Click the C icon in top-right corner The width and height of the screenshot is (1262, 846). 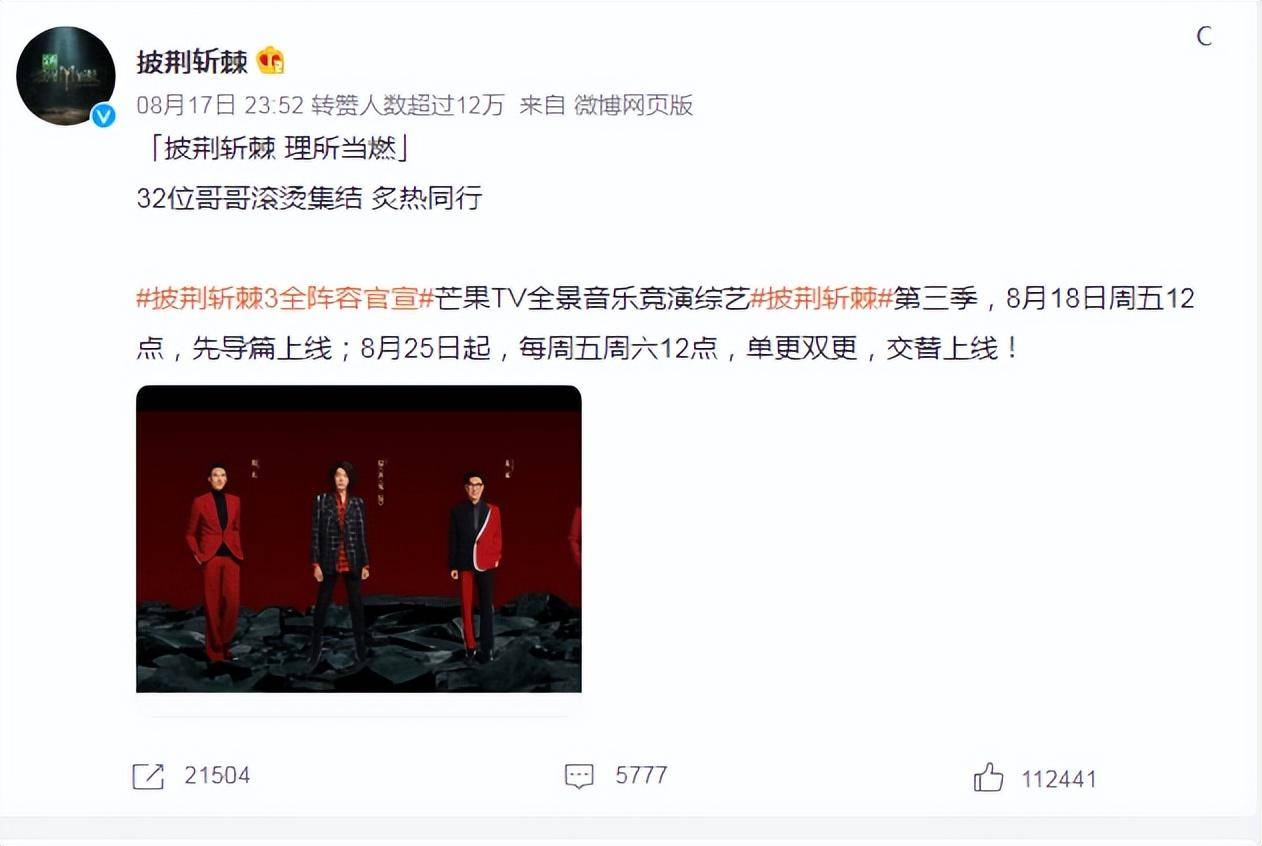pyautogui.click(x=1204, y=36)
